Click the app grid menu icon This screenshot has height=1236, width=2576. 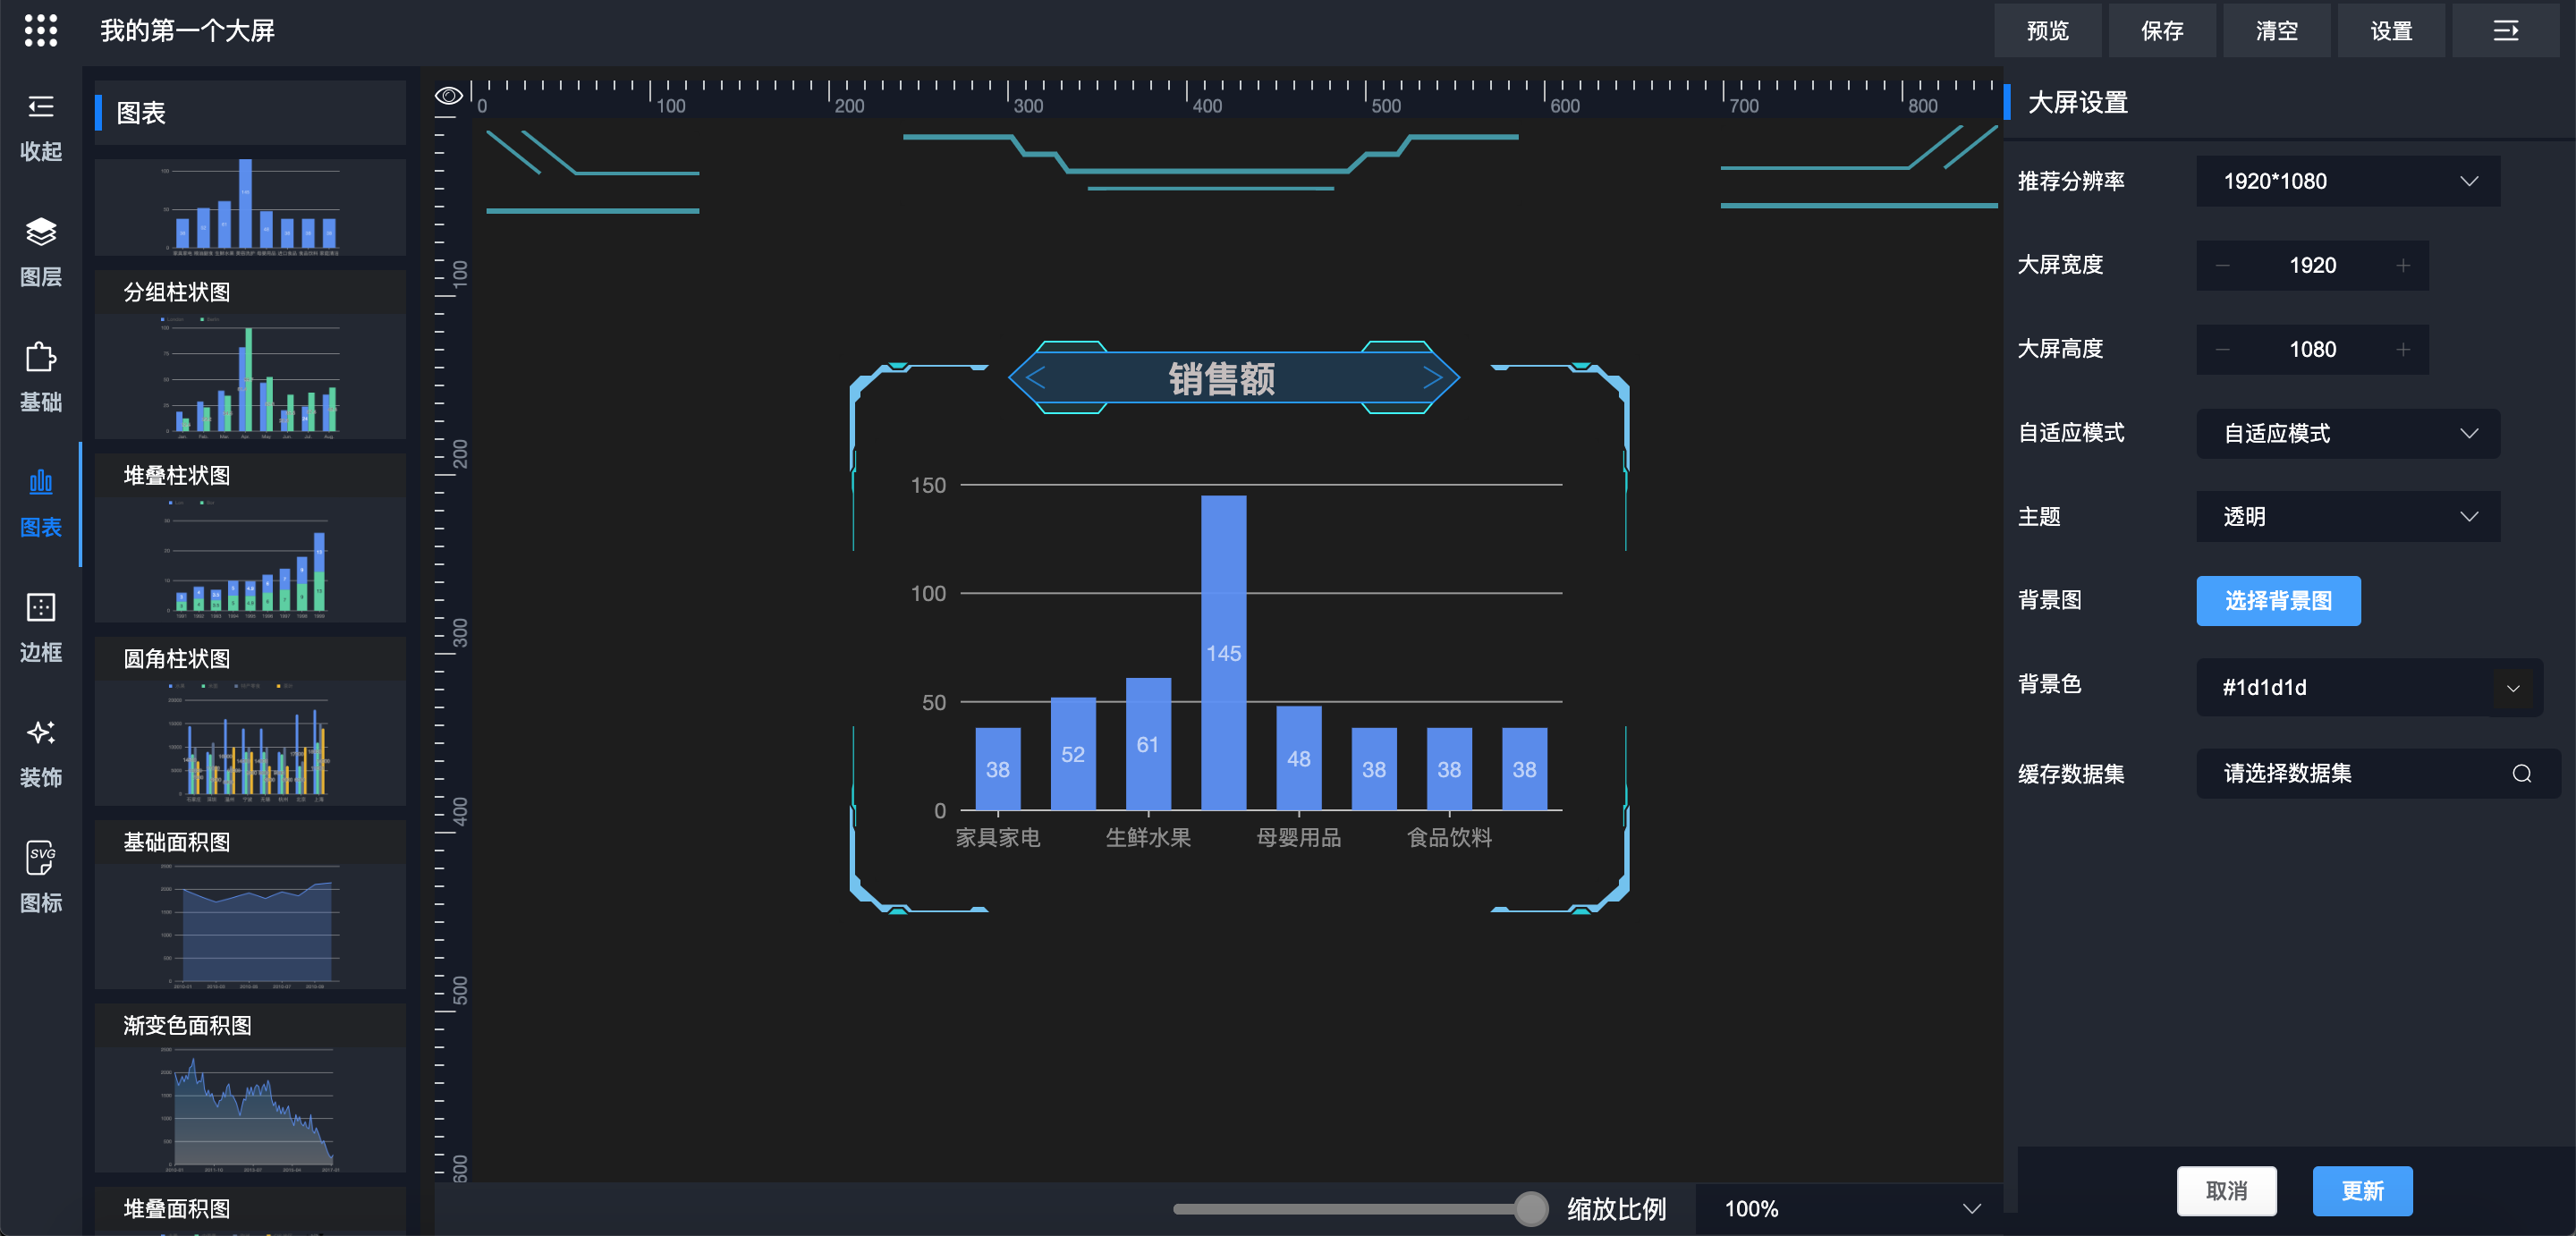pos(40,30)
